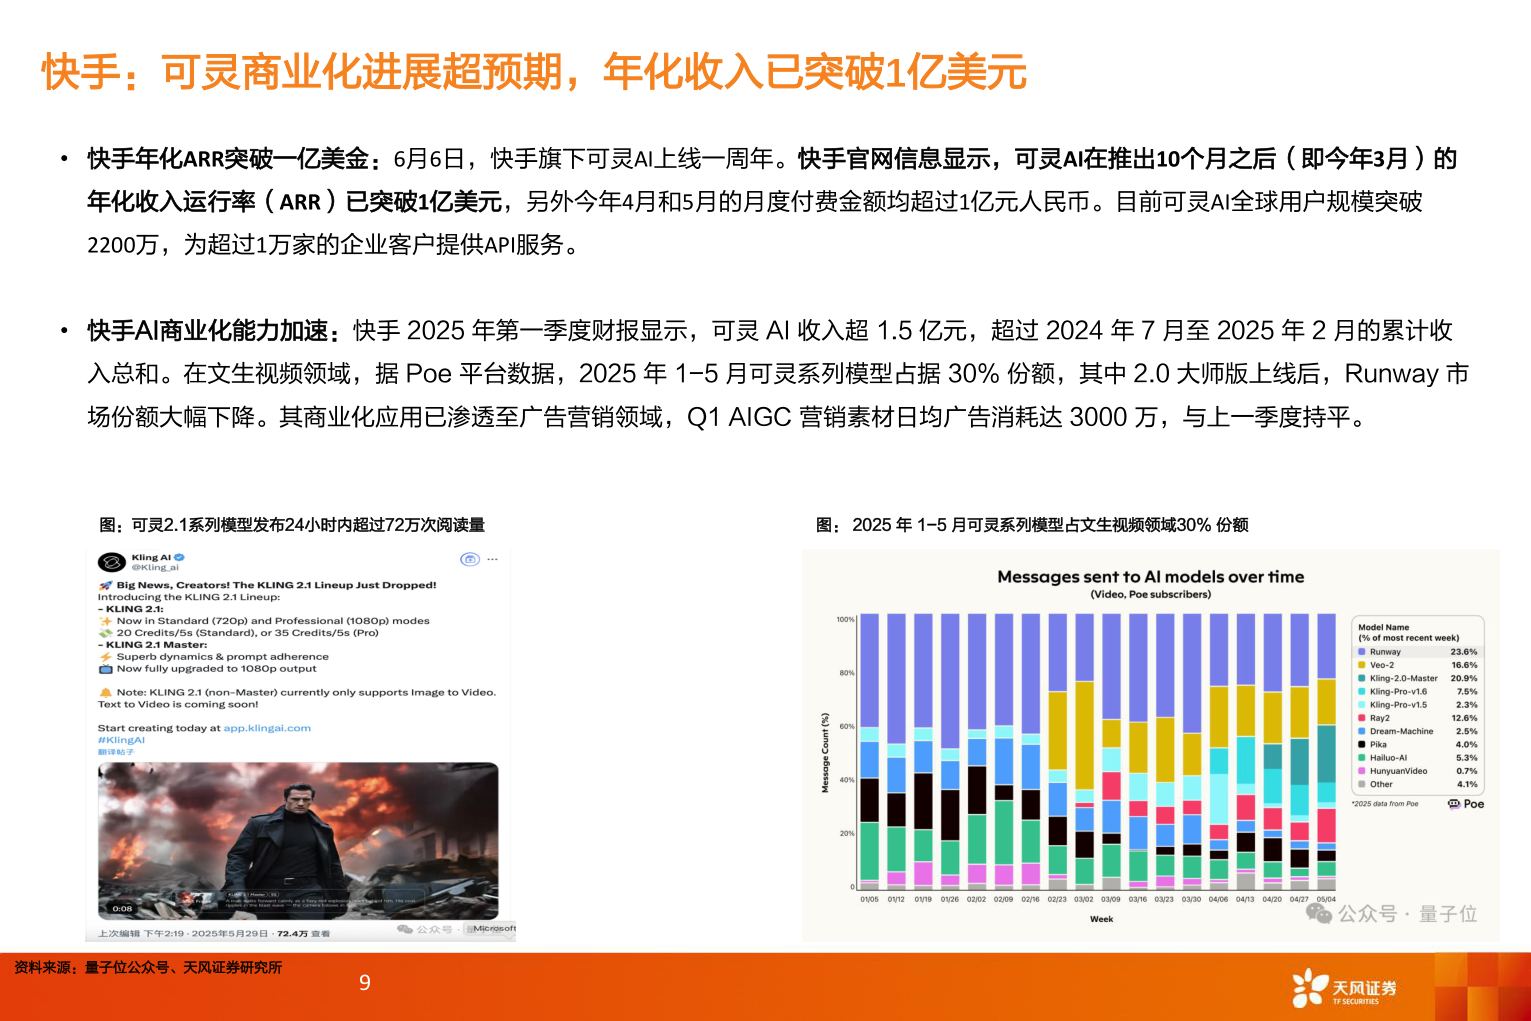Open the three-dot more options on the tweet
1531x1021 pixels.
pos(492,559)
